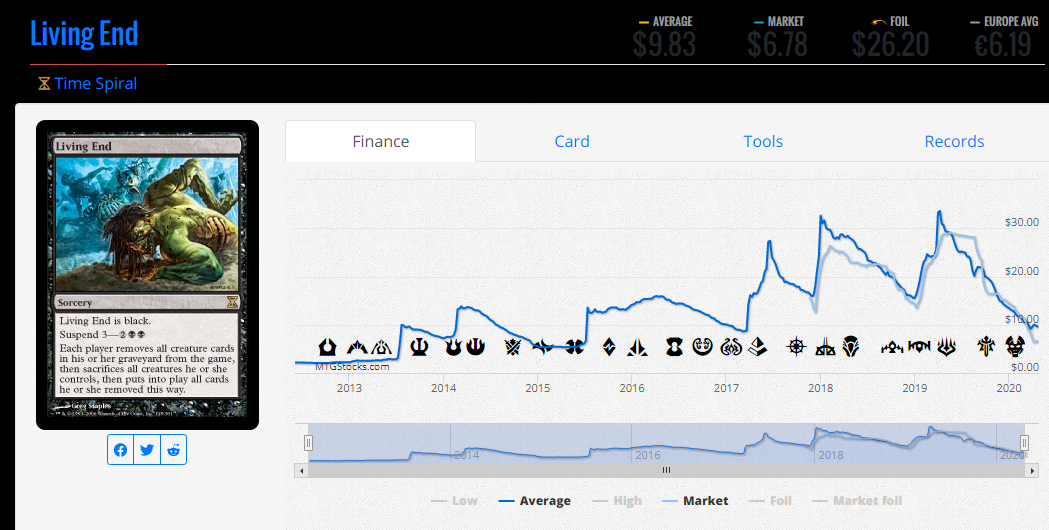Open the Card tab
Viewport: 1049px width, 530px height.
[572, 141]
